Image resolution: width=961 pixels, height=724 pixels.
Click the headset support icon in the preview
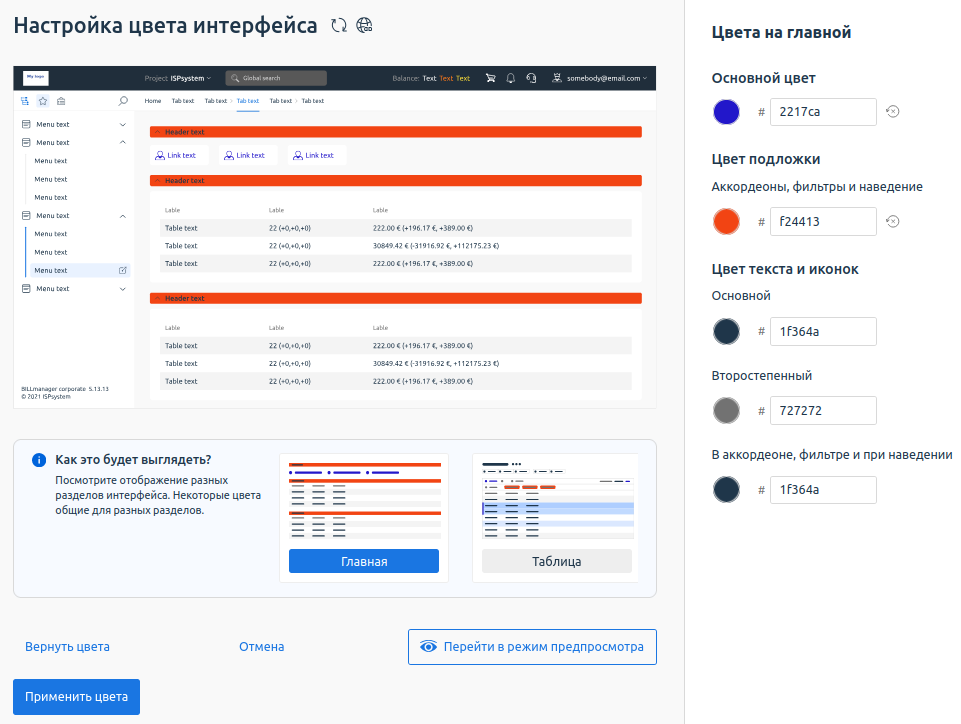tap(531, 78)
